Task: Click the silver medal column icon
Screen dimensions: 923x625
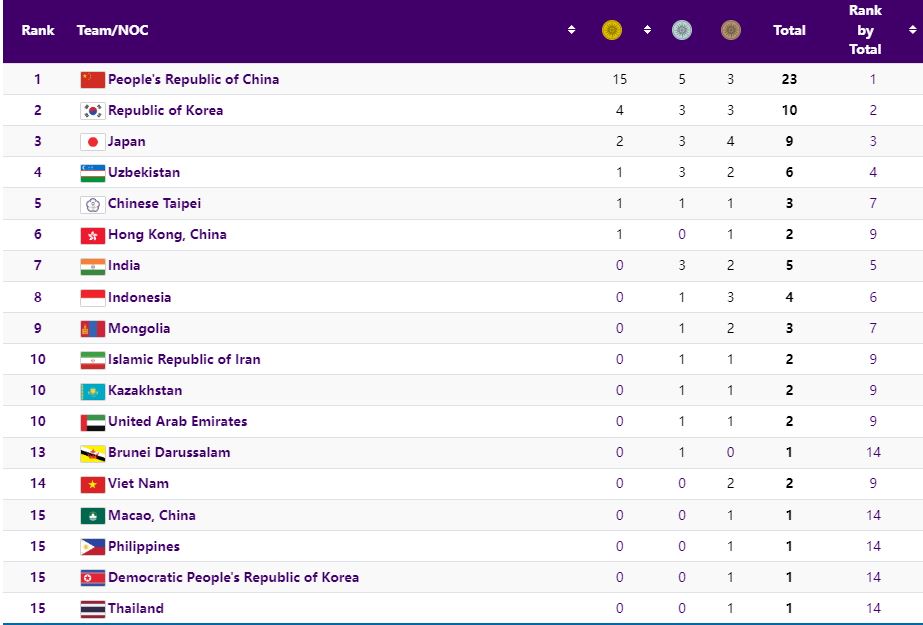Action: coord(682,30)
